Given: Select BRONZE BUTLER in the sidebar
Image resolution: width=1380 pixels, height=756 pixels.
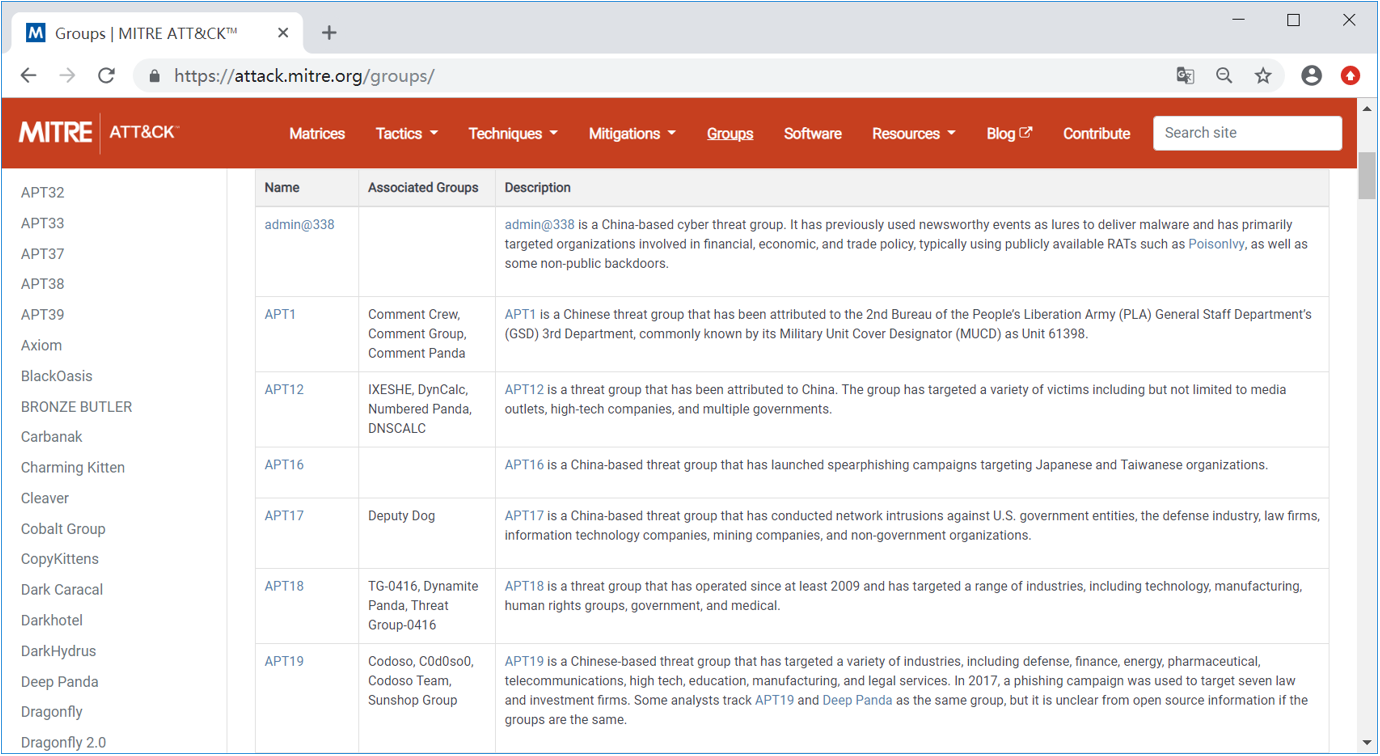Looking at the screenshot, I should coord(77,406).
